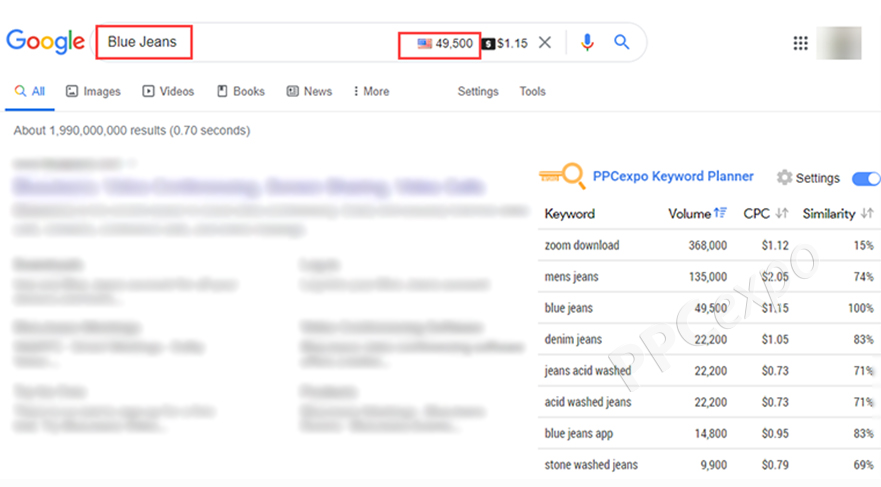The height and width of the screenshot is (487, 881).
Task: Open PPCexpo Keyword Planner link
Action: (x=673, y=176)
